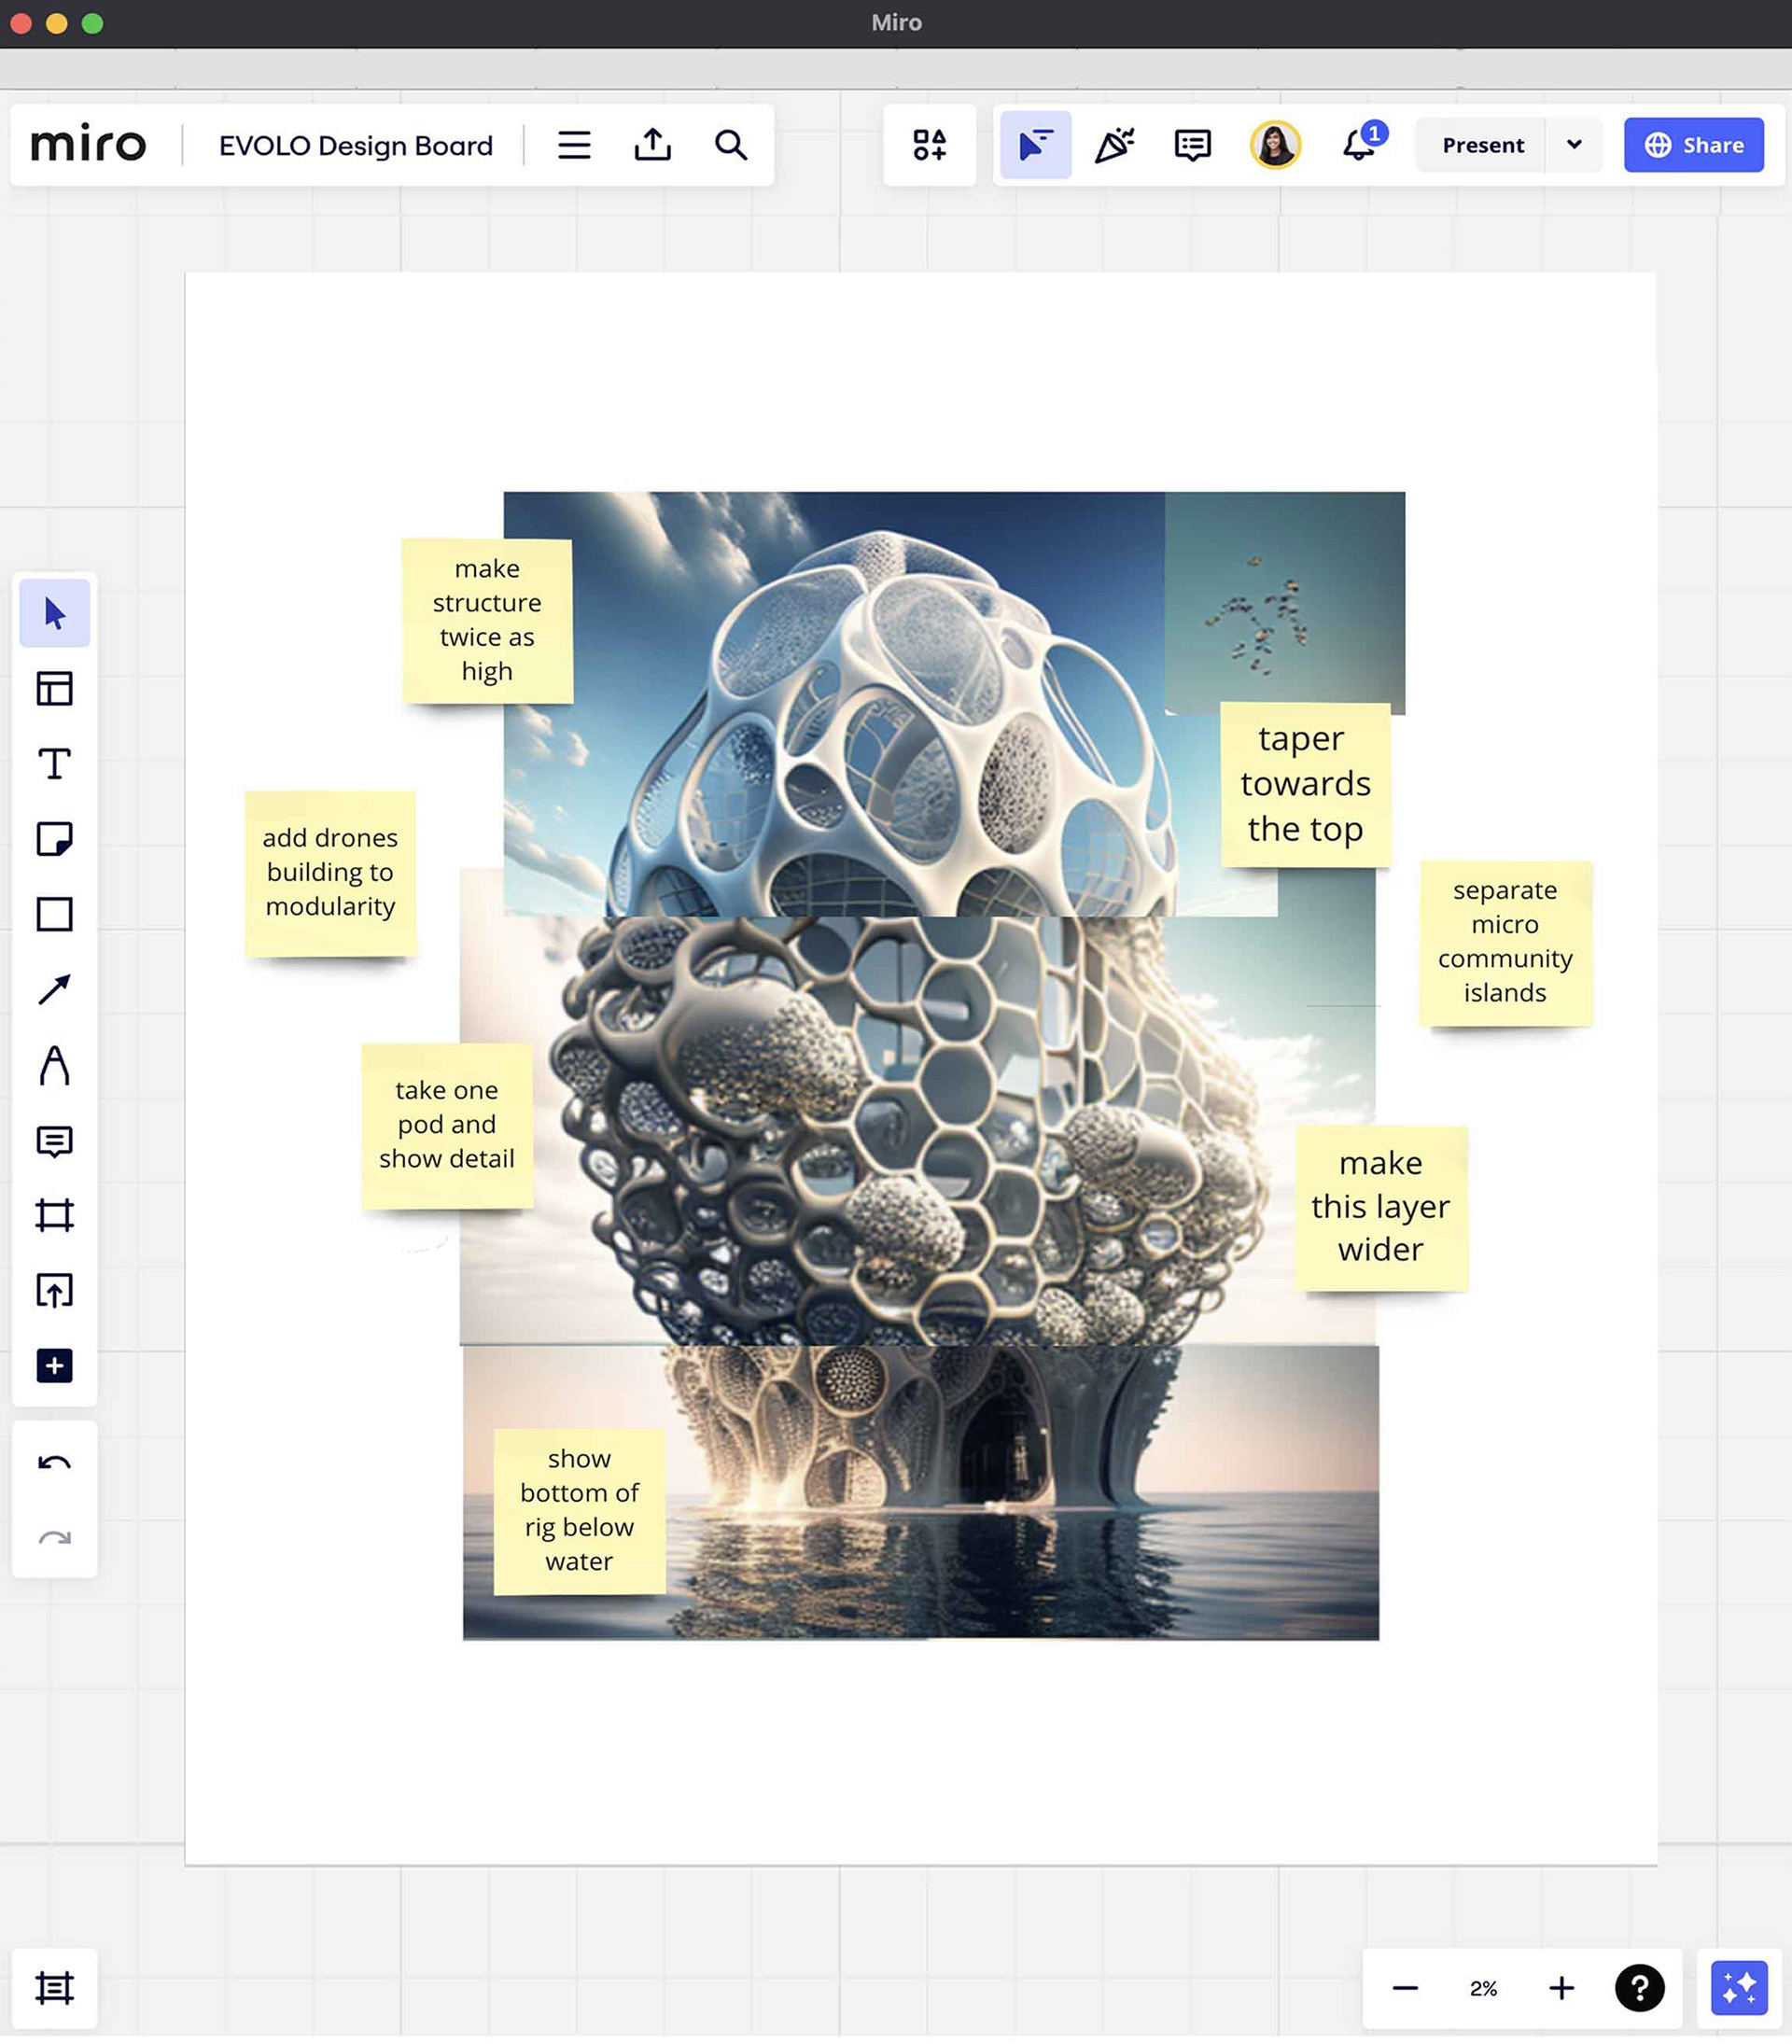Select the Text tool in sidebar
Viewport: 1792px width, 2044px height.
(54, 764)
